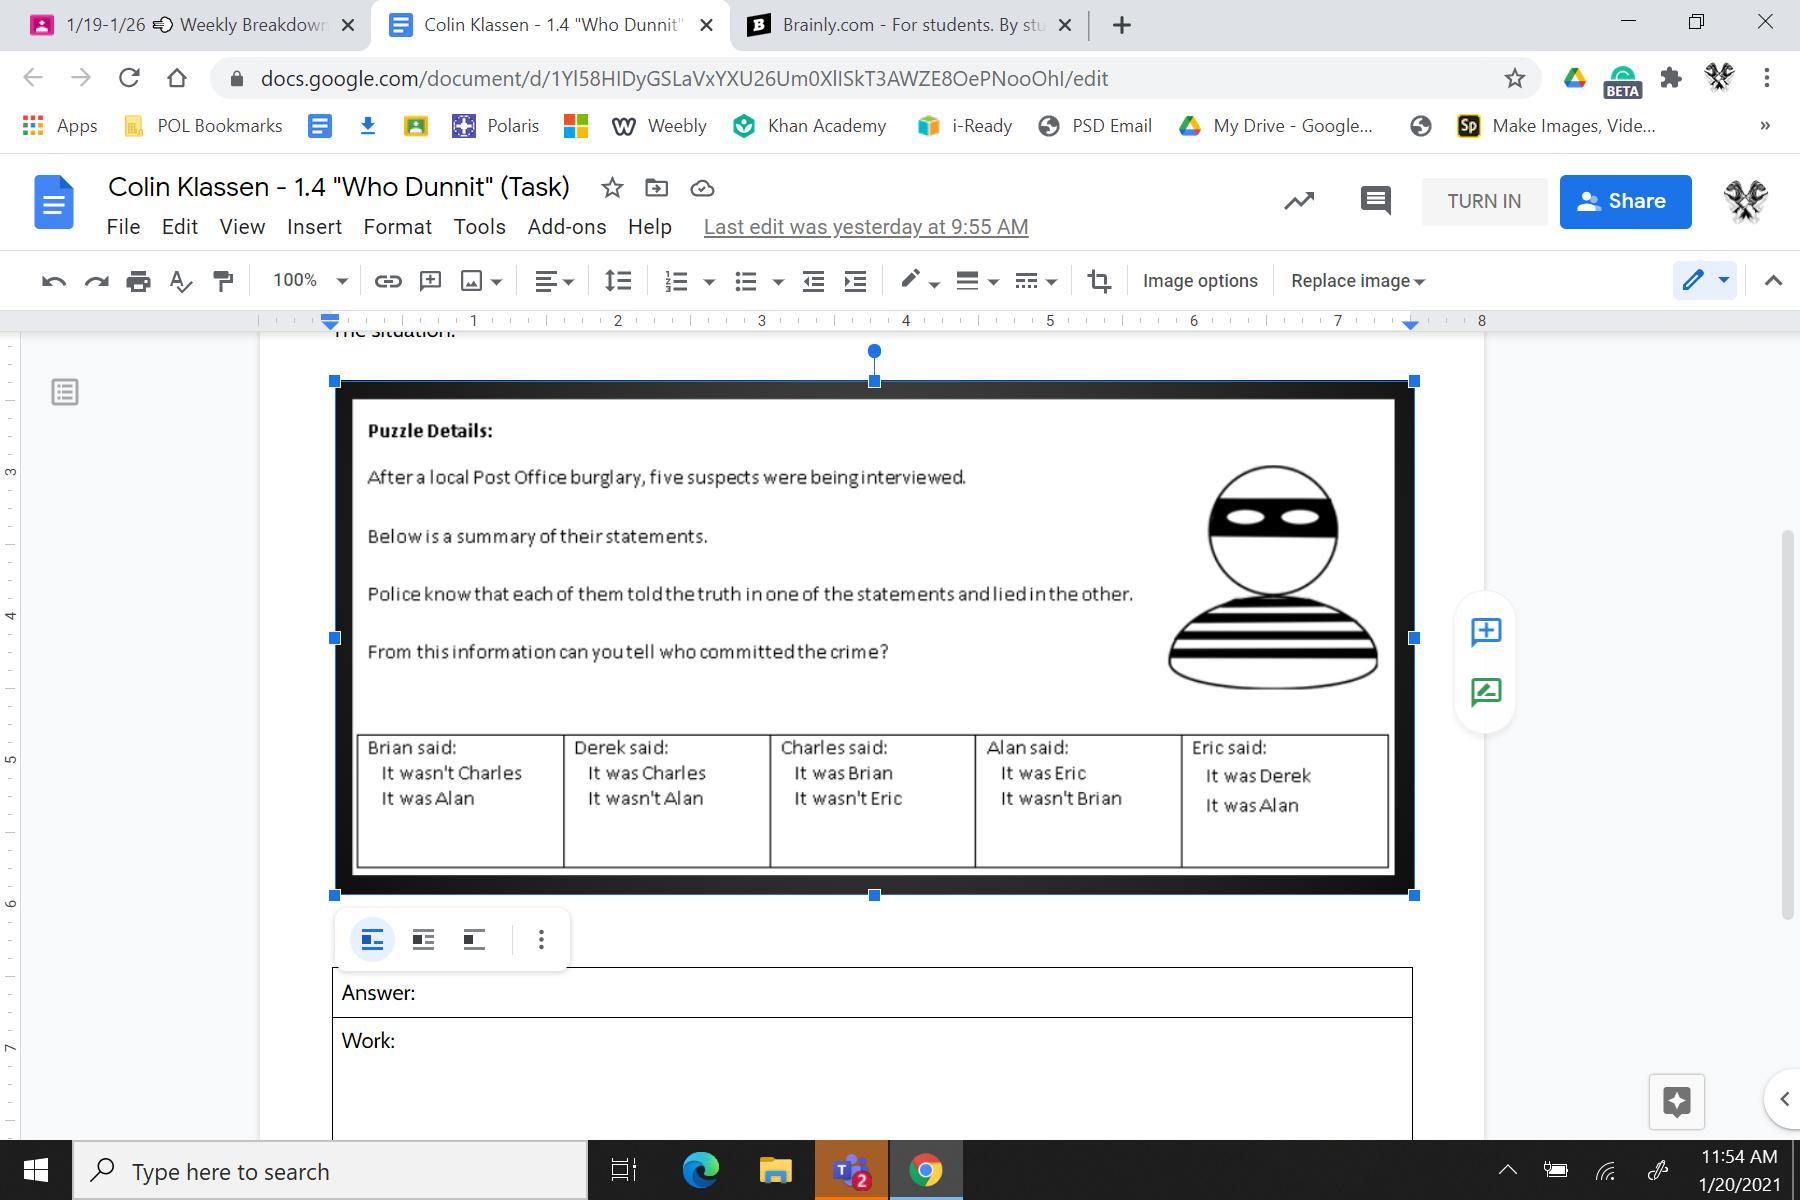
Task: Select In line image wrapping option
Action: click(x=372, y=939)
